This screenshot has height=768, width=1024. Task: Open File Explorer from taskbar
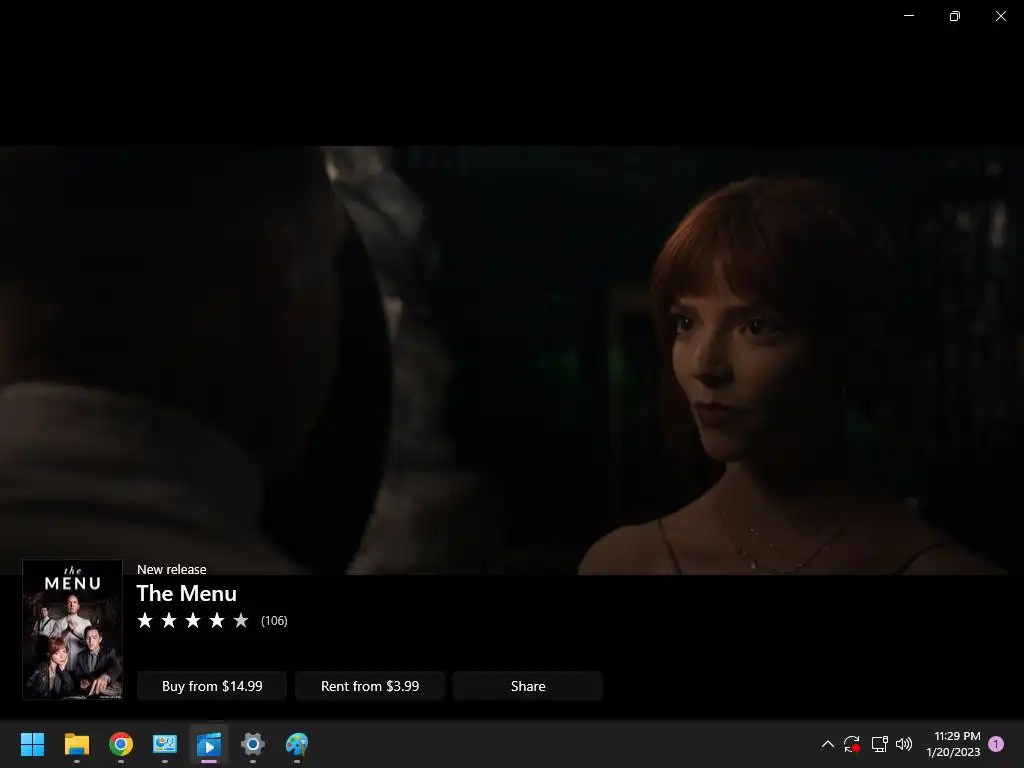coord(76,744)
